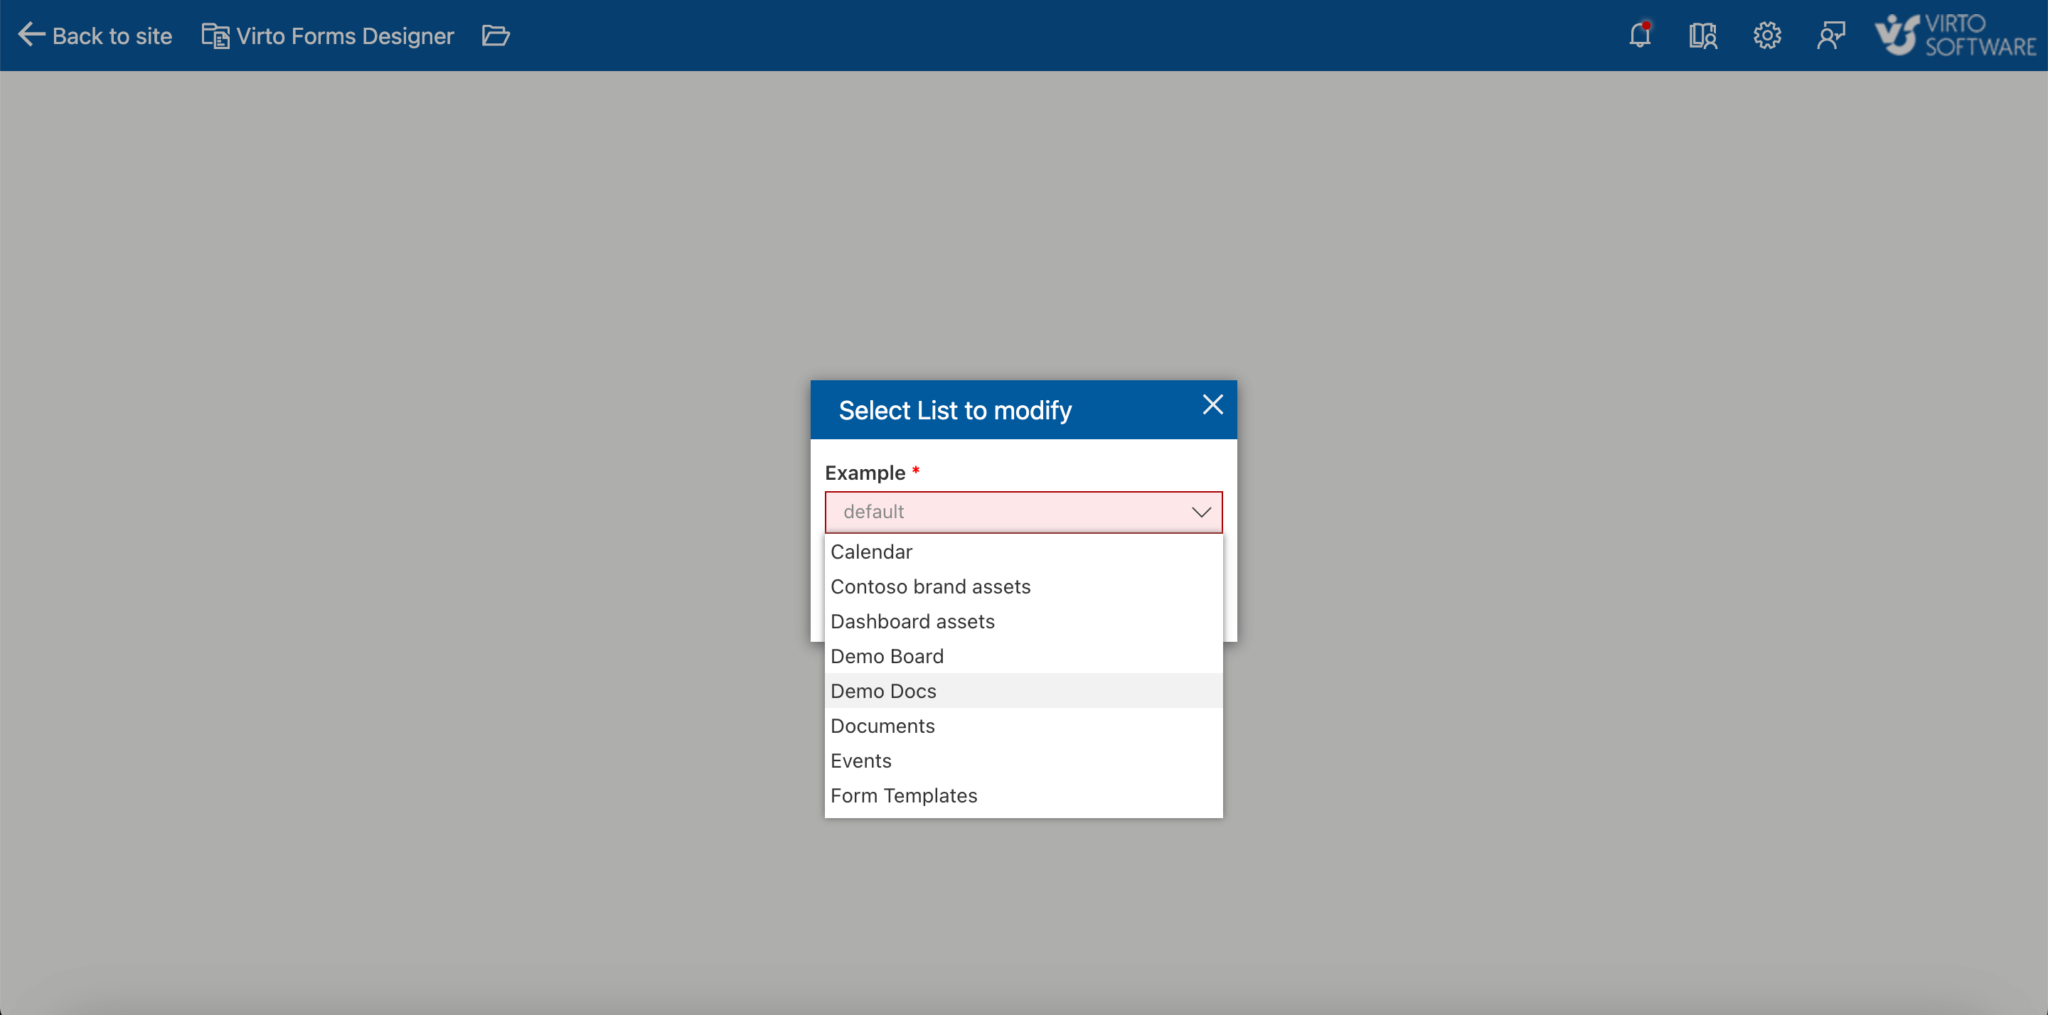
Task: Open the documentation guide icon
Action: 1702,35
